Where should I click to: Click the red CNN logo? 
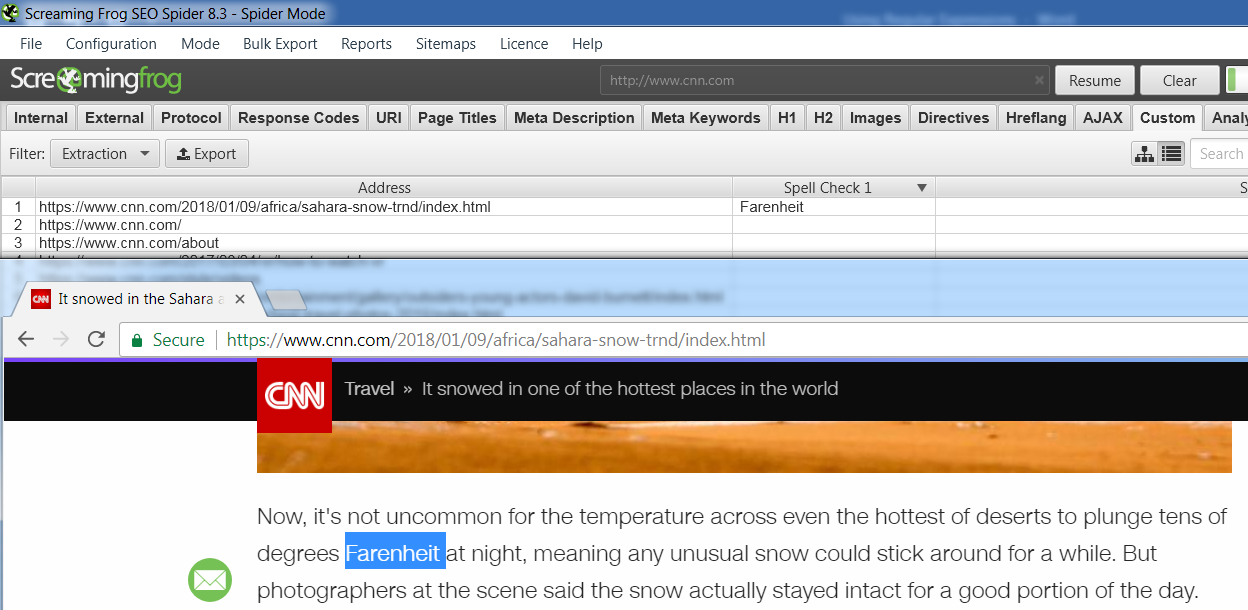(294, 395)
